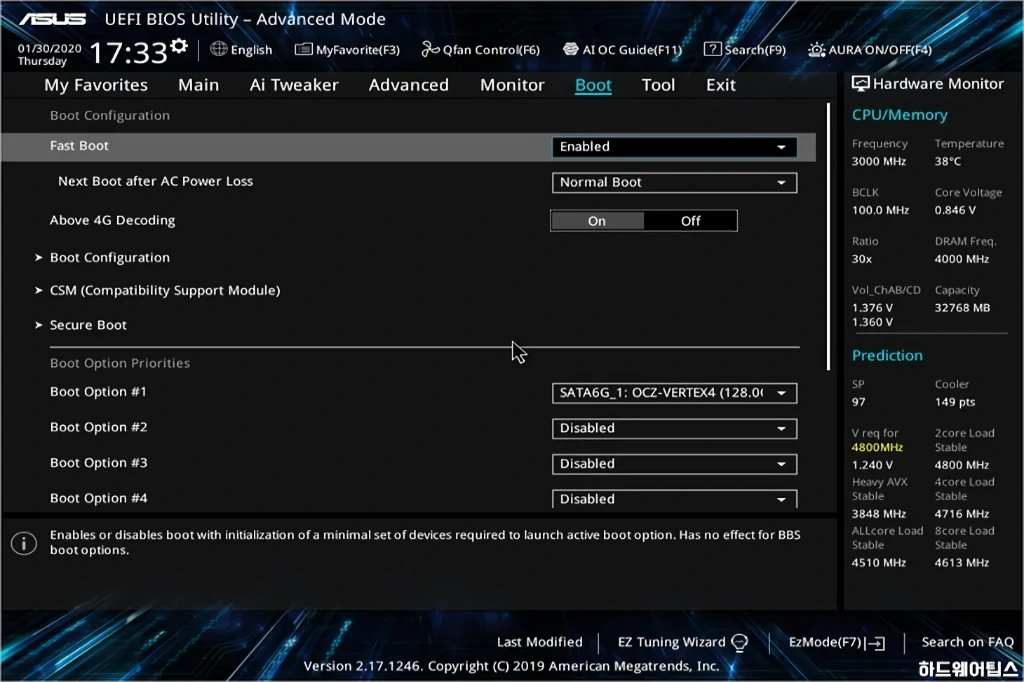Click the Boot Option Priorities heading
The height and width of the screenshot is (682, 1024).
click(x=120, y=363)
